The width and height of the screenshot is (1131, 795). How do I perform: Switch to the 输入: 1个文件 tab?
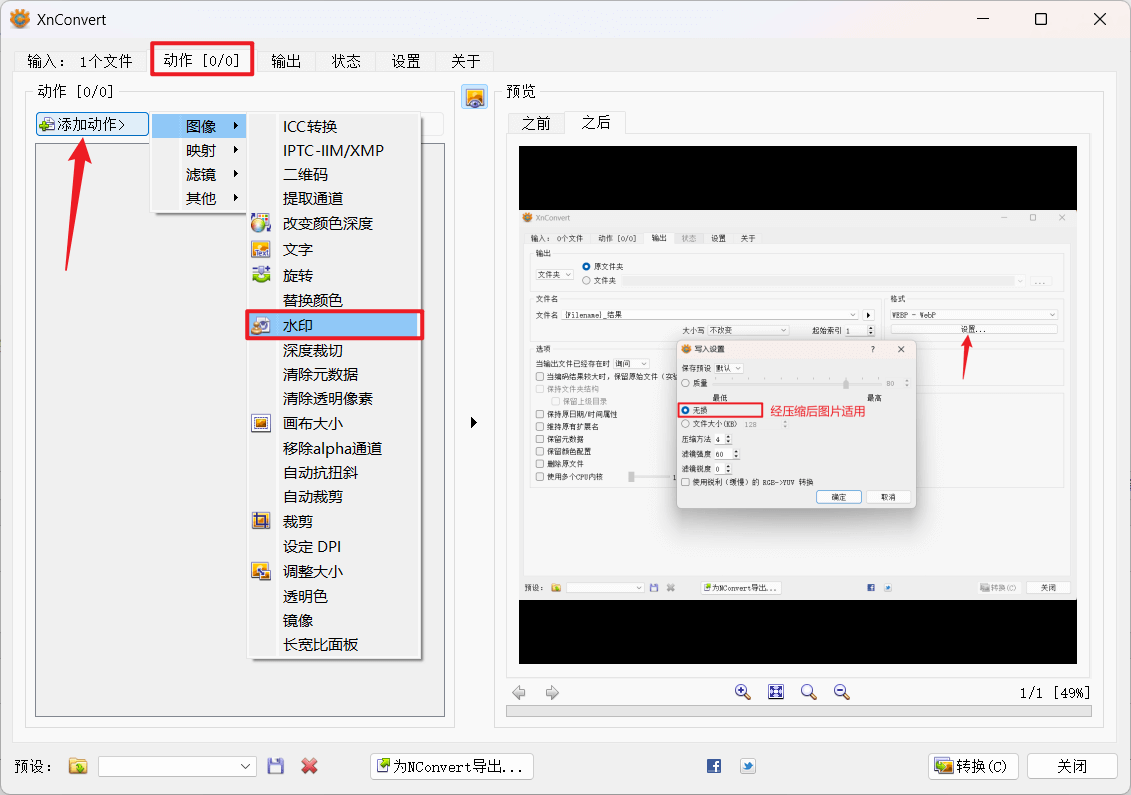tap(79, 61)
